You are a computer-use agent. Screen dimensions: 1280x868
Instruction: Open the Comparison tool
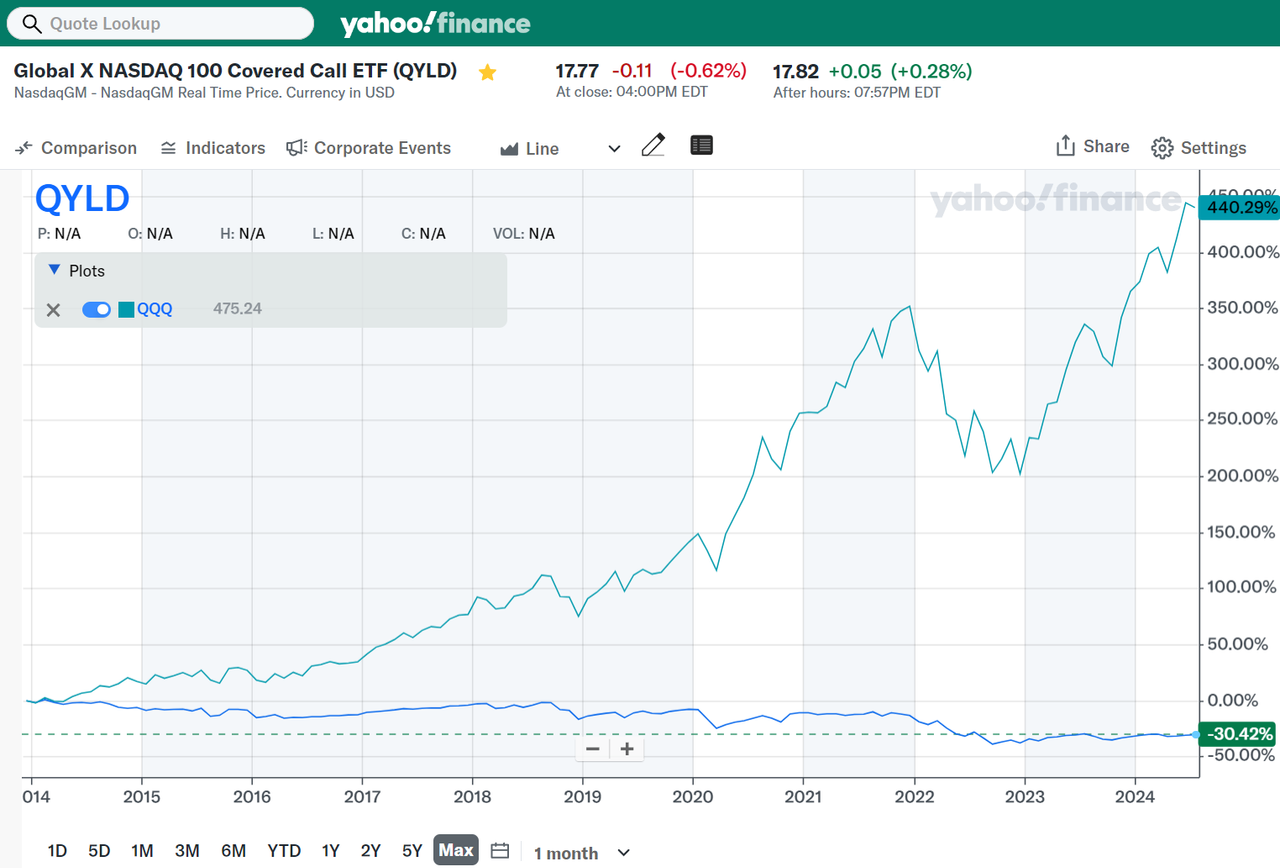[x=75, y=147]
